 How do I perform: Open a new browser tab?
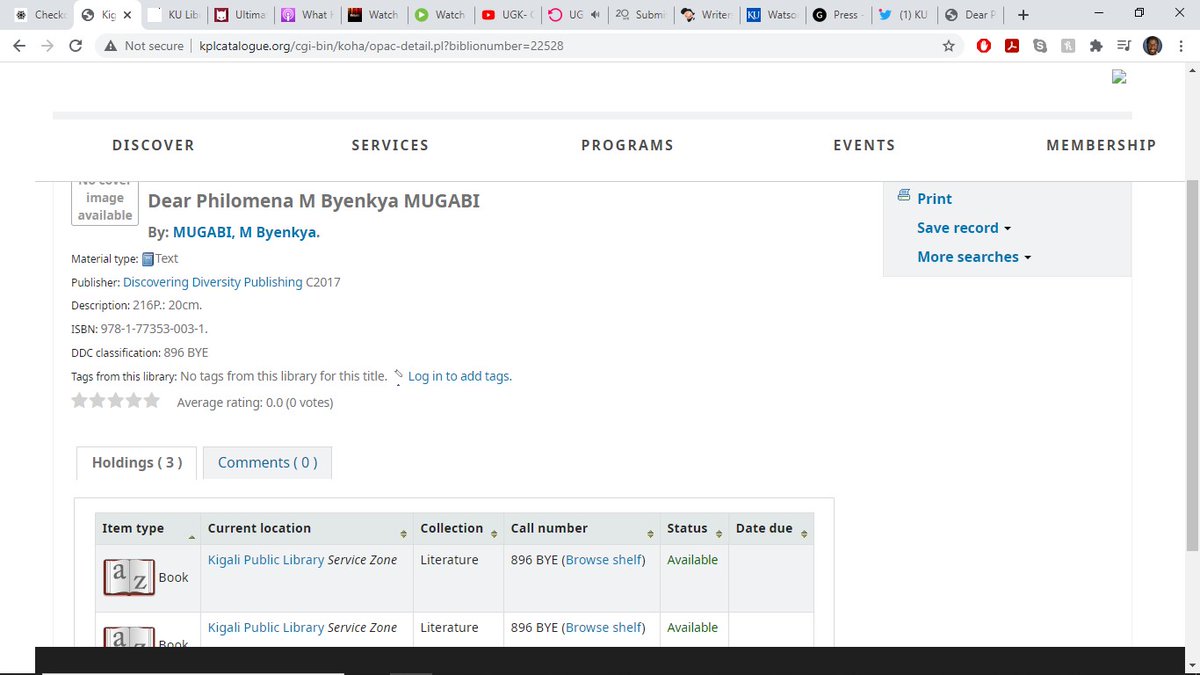pyautogui.click(x=1023, y=15)
